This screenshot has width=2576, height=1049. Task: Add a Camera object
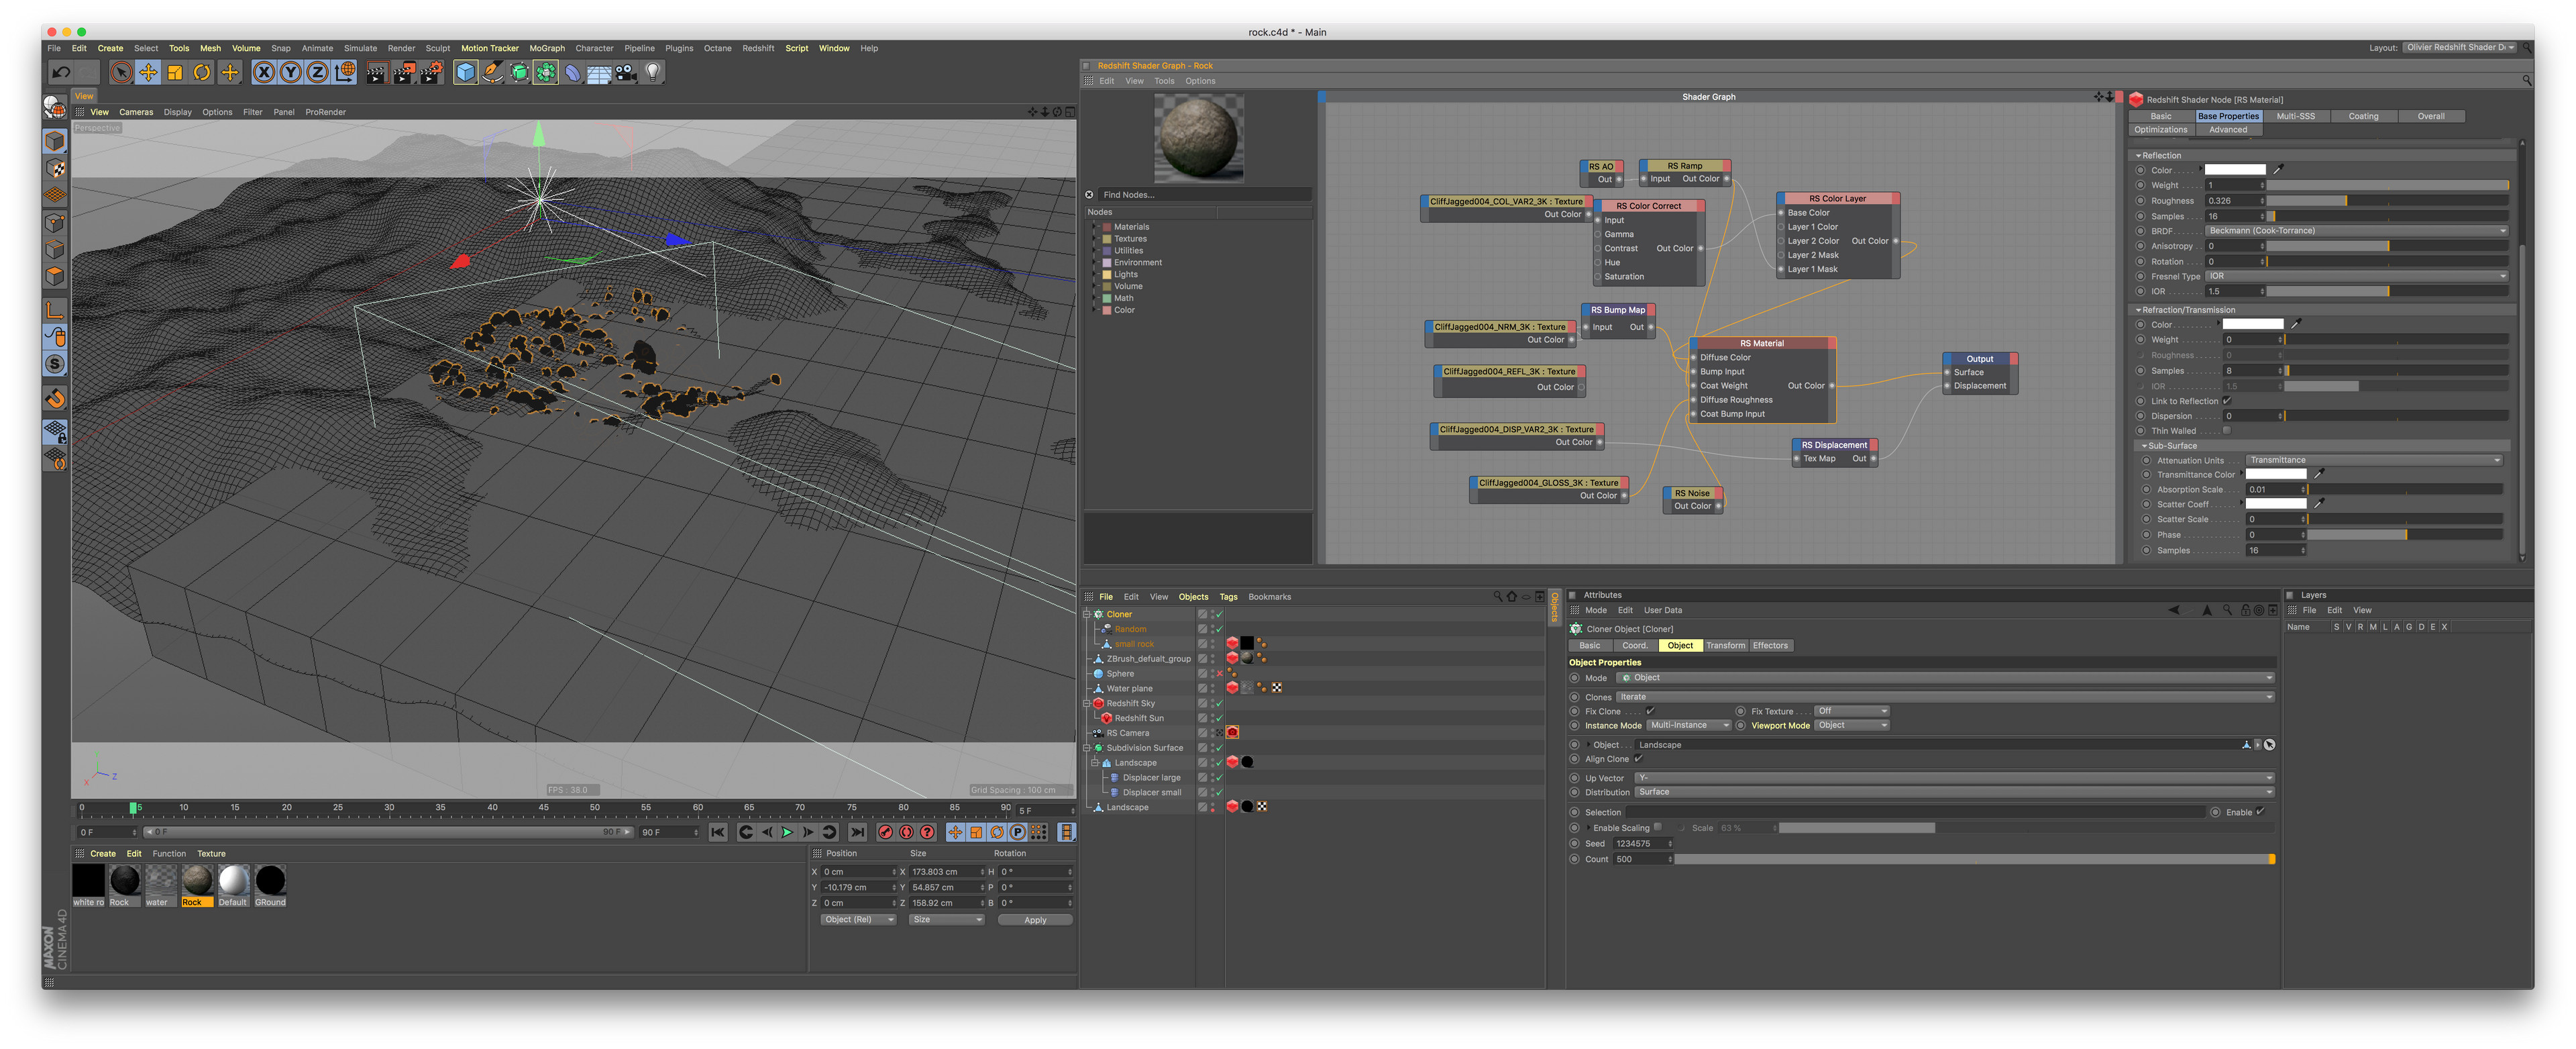point(626,72)
